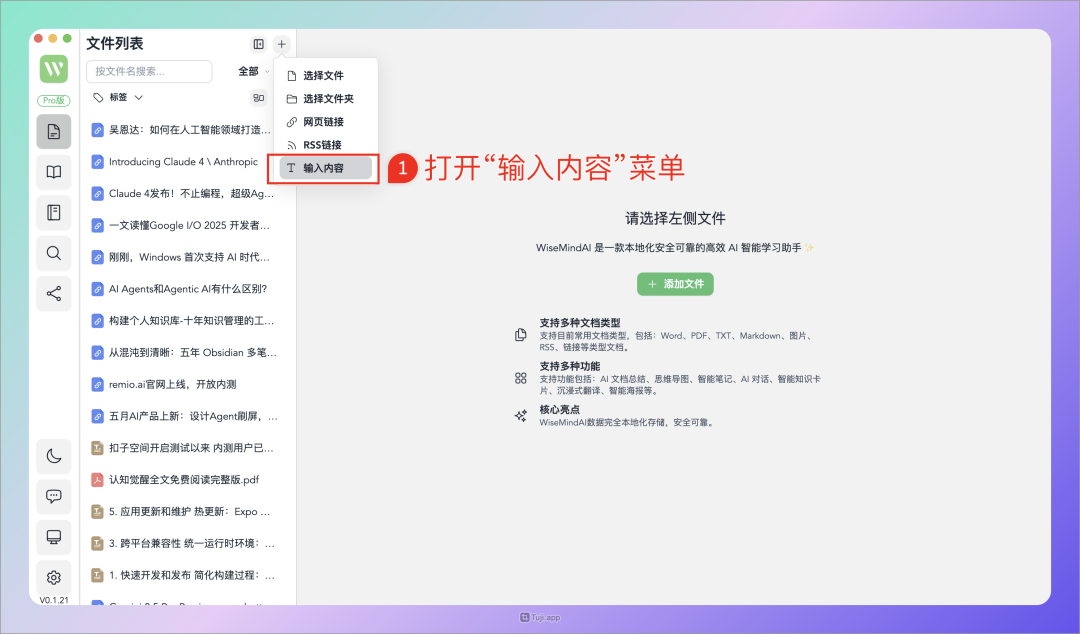Click text-file icon beside 扣子空间开启测试以来
This screenshot has width=1080, height=634.
[98, 448]
